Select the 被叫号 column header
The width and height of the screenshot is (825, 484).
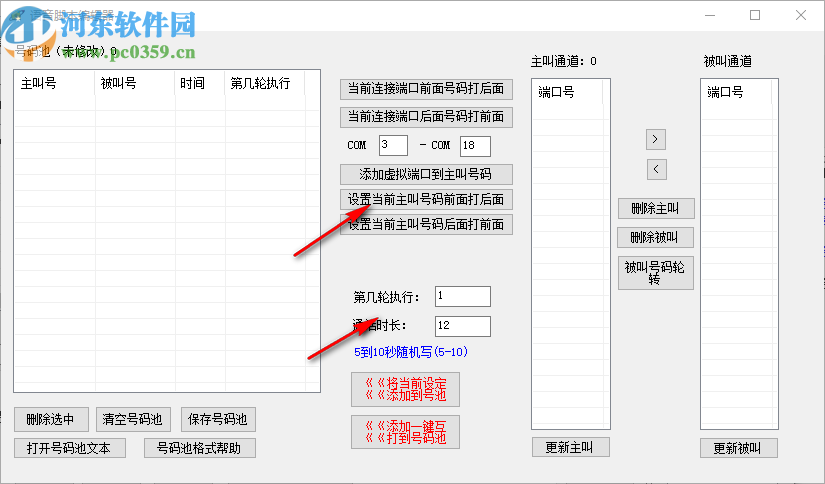(135, 83)
